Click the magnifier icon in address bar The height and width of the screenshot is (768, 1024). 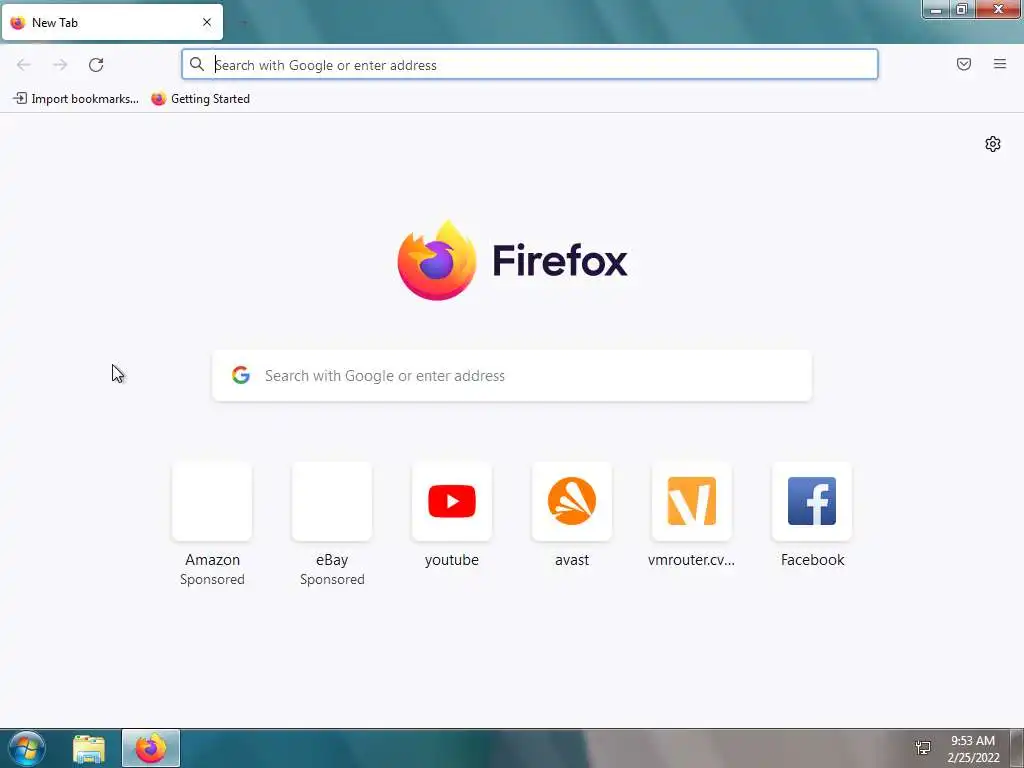[x=197, y=64]
